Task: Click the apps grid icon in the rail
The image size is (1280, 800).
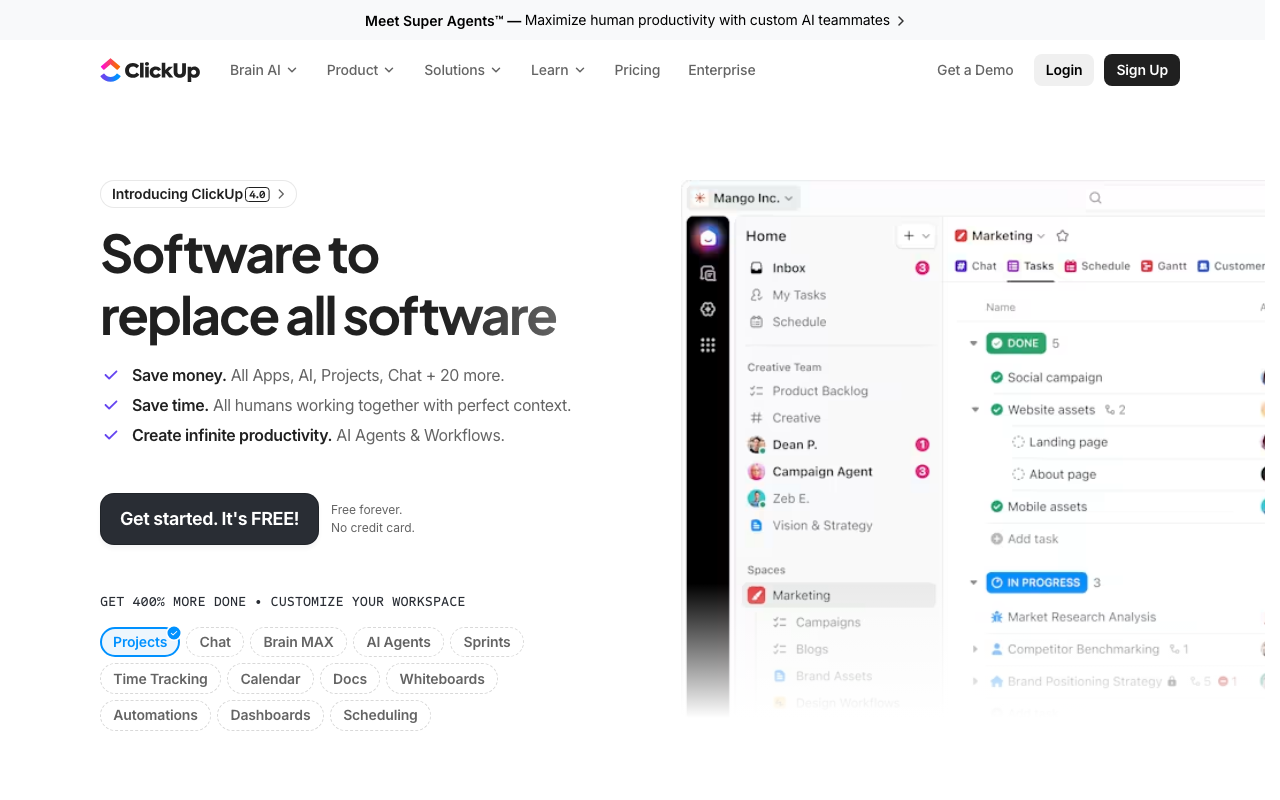Action: click(x=708, y=344)
